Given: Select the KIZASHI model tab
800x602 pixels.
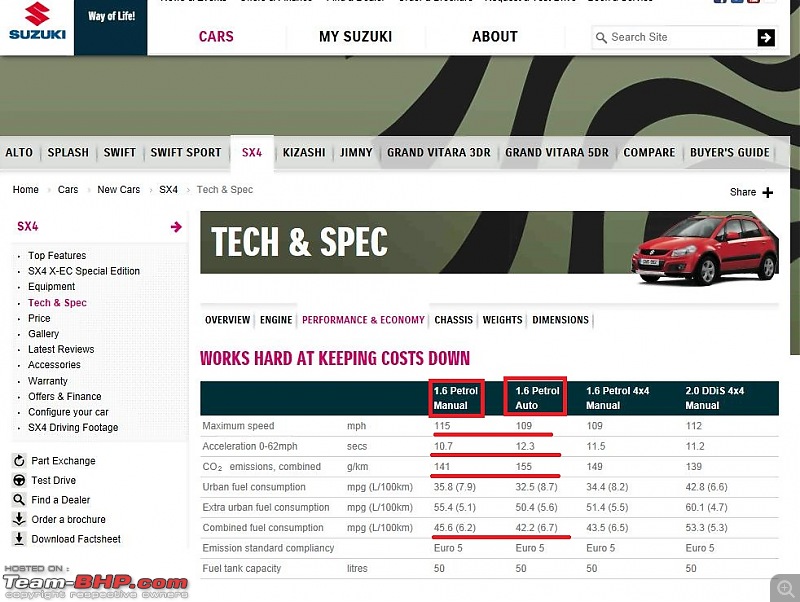Looking at the screenshot, I should (x=304, y=153).
